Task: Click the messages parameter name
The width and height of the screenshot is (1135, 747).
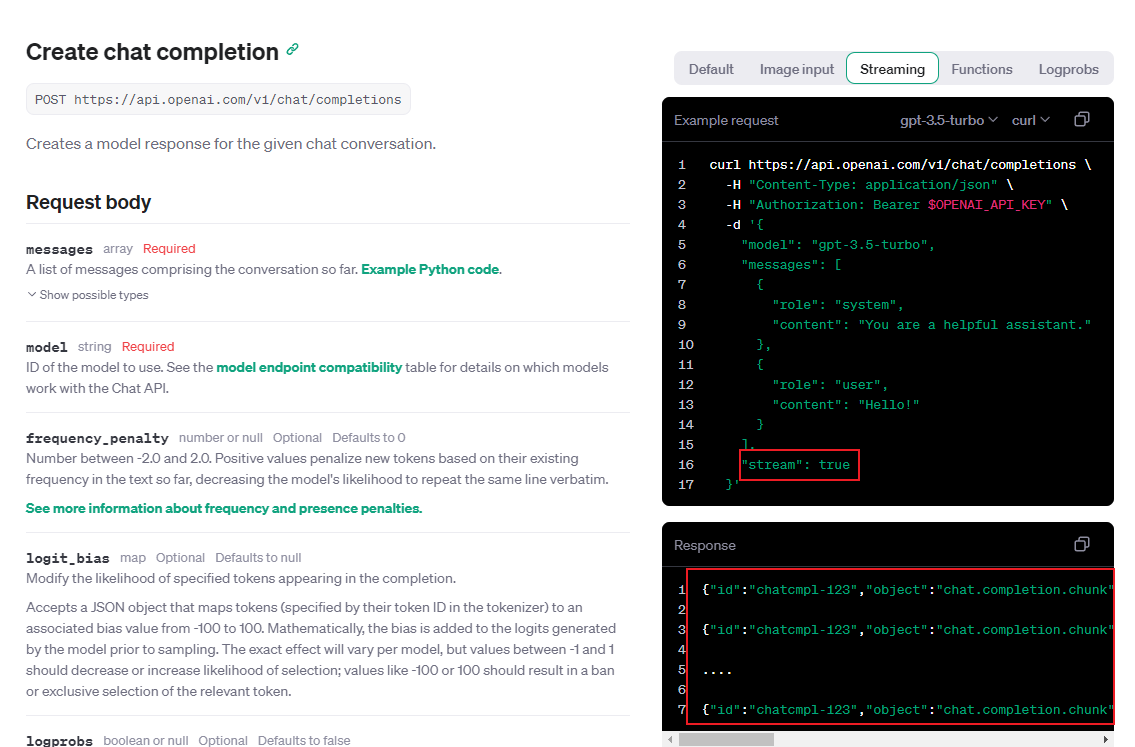Action: [x=59, y=249]
